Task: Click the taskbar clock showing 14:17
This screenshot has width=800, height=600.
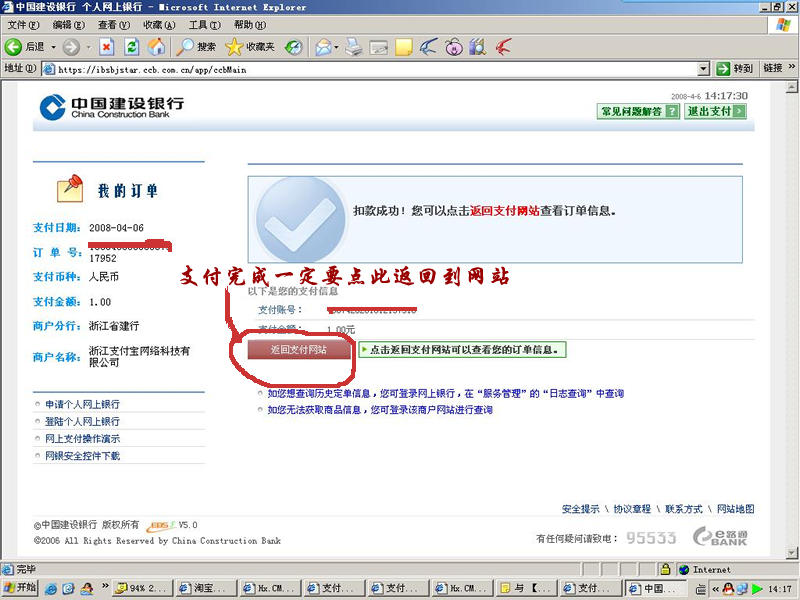Action: [780, 589]
